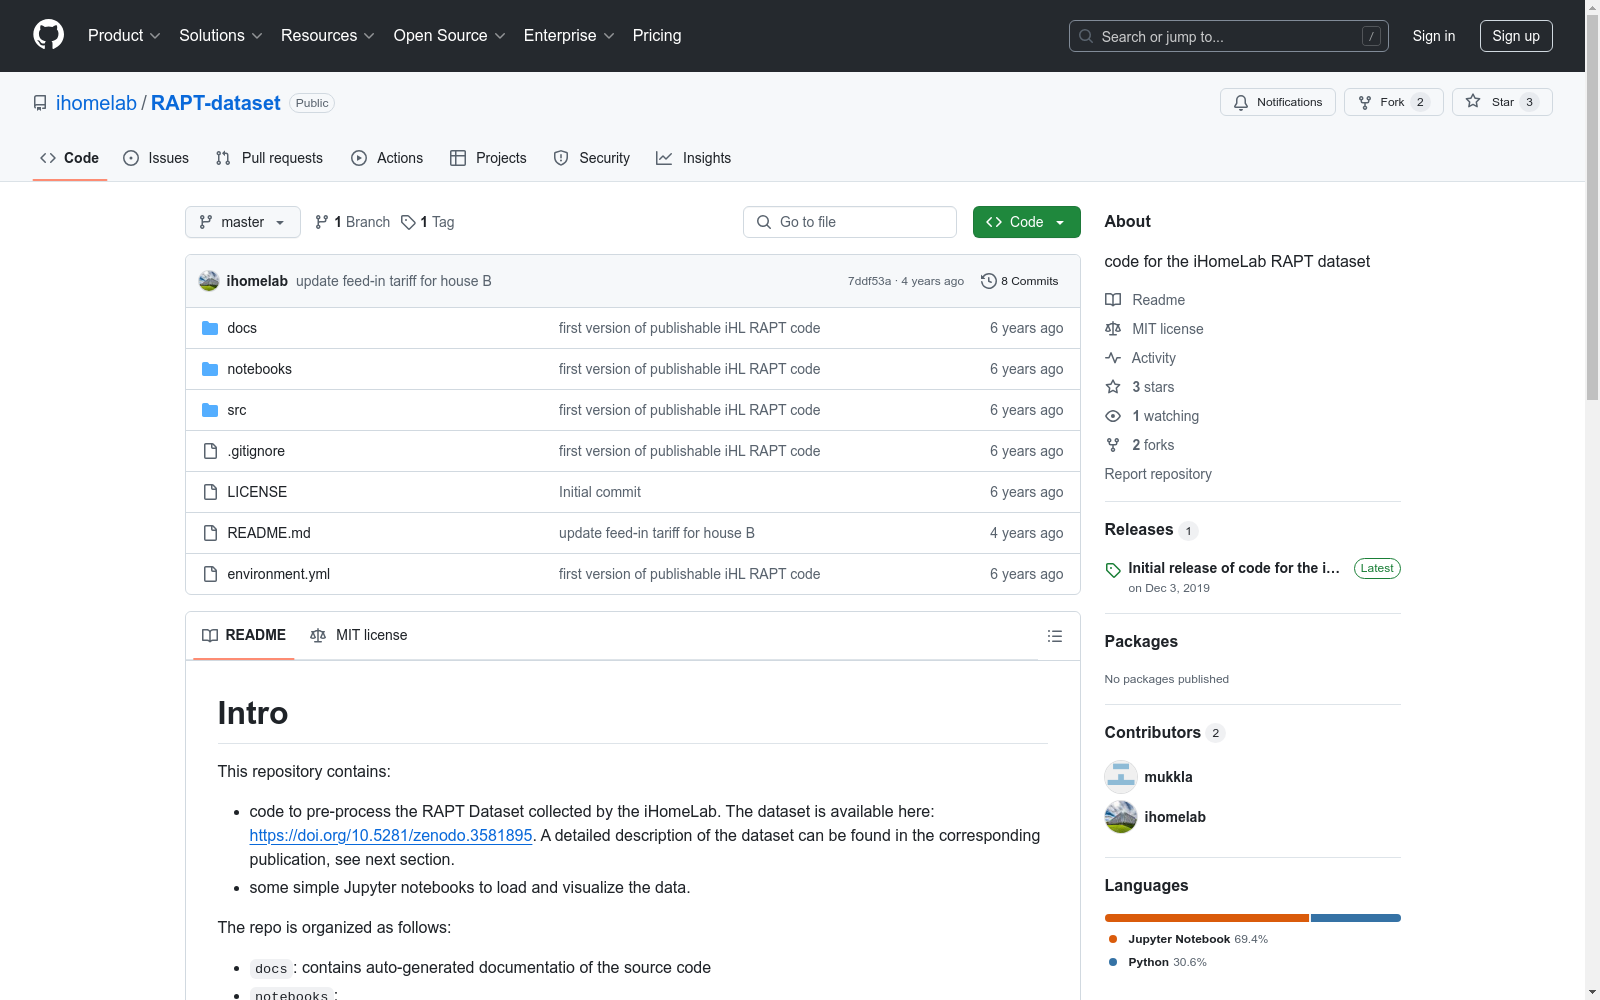Click the Notifications button
Screen dimensions: 1600x1000
[1278, 102]
